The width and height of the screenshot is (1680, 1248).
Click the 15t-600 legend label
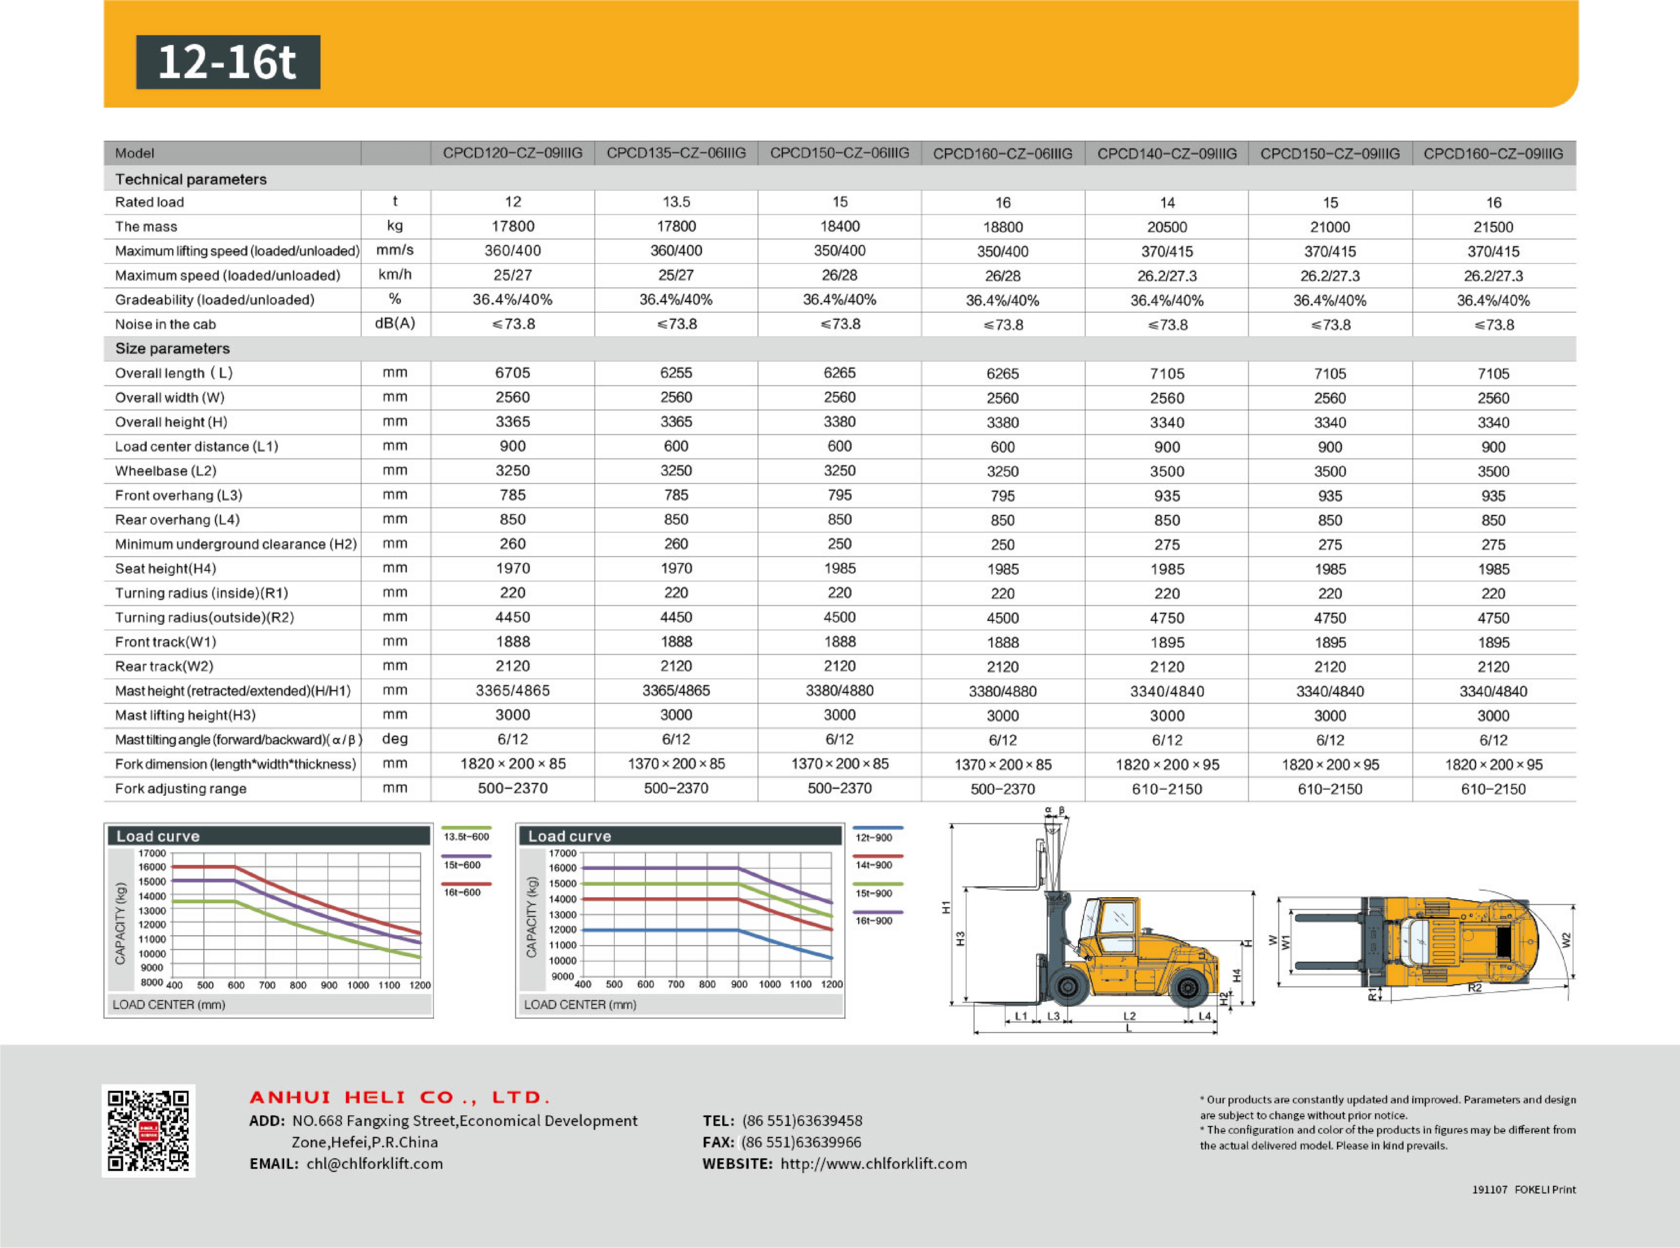[x=462, y=865]
